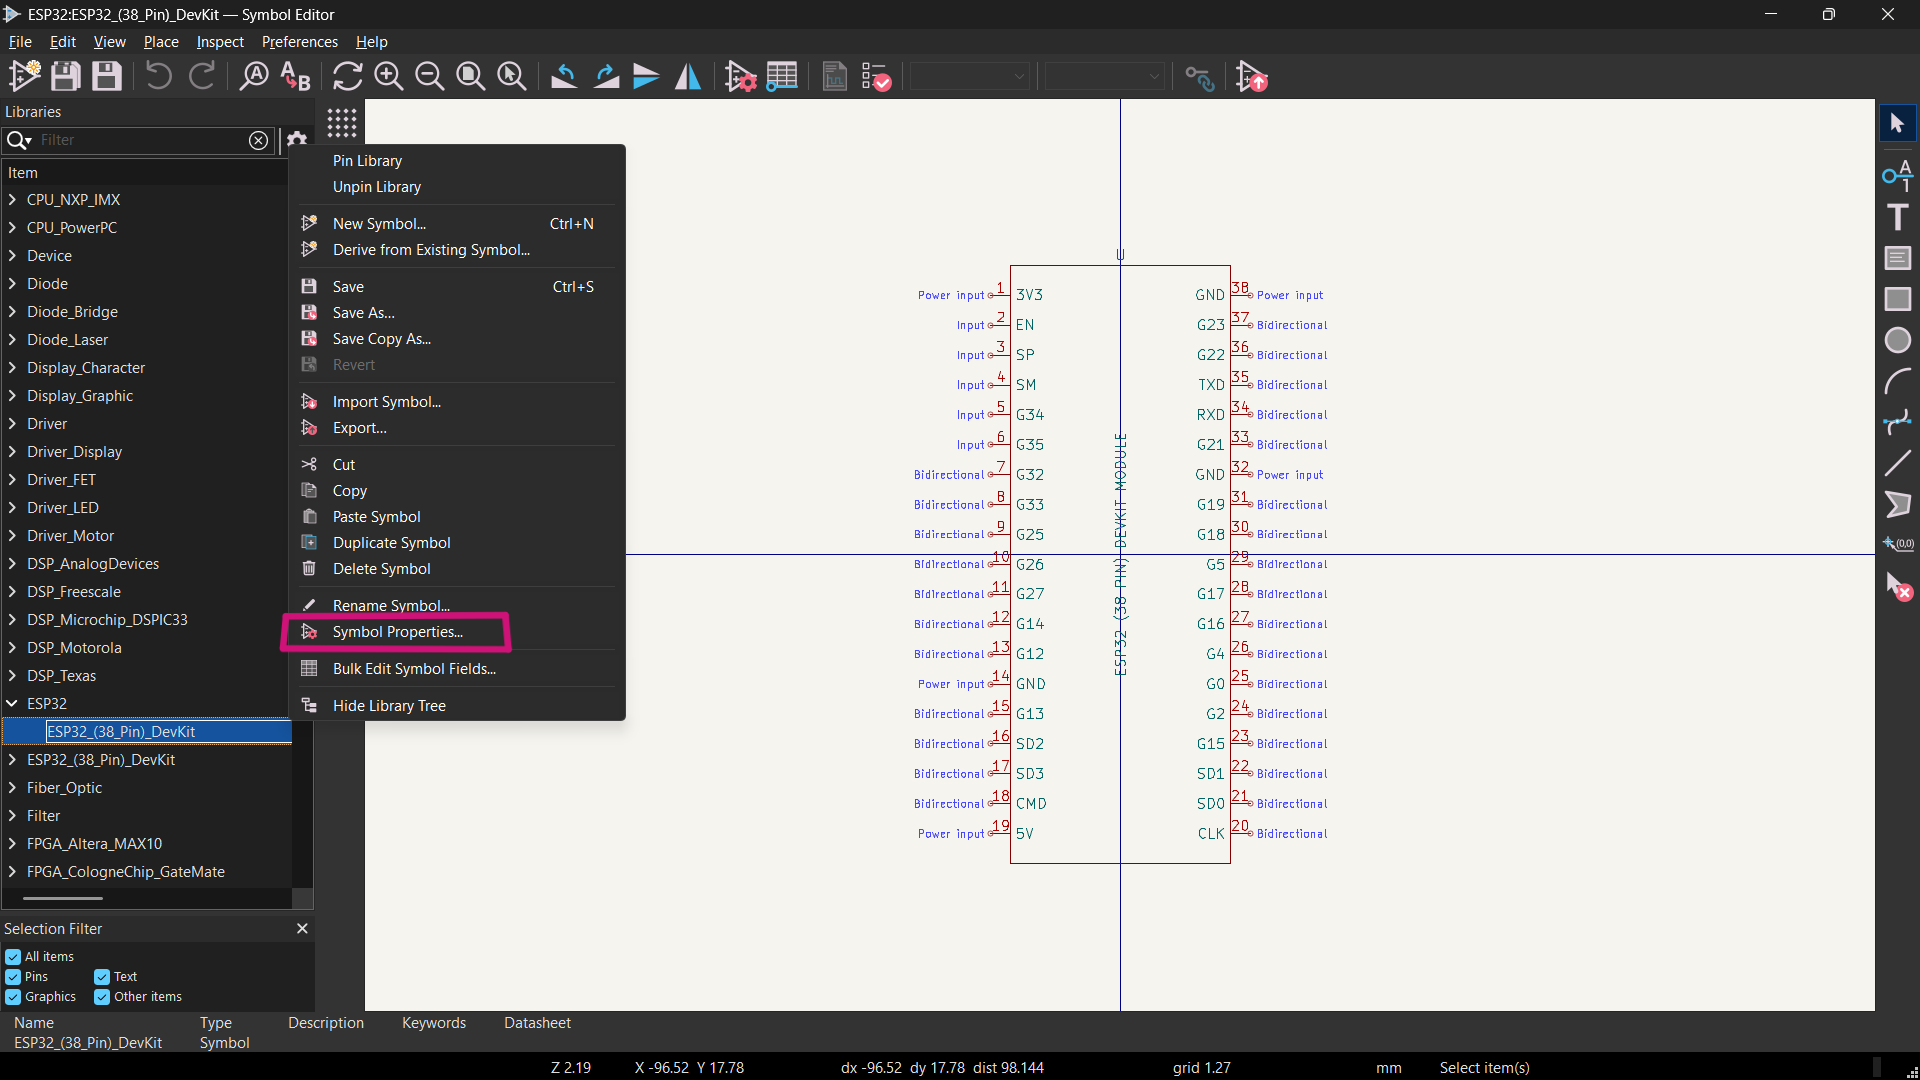Select the Add Text tool
Screen dimensions: 1920x1080
click(x=1897, y=217)
